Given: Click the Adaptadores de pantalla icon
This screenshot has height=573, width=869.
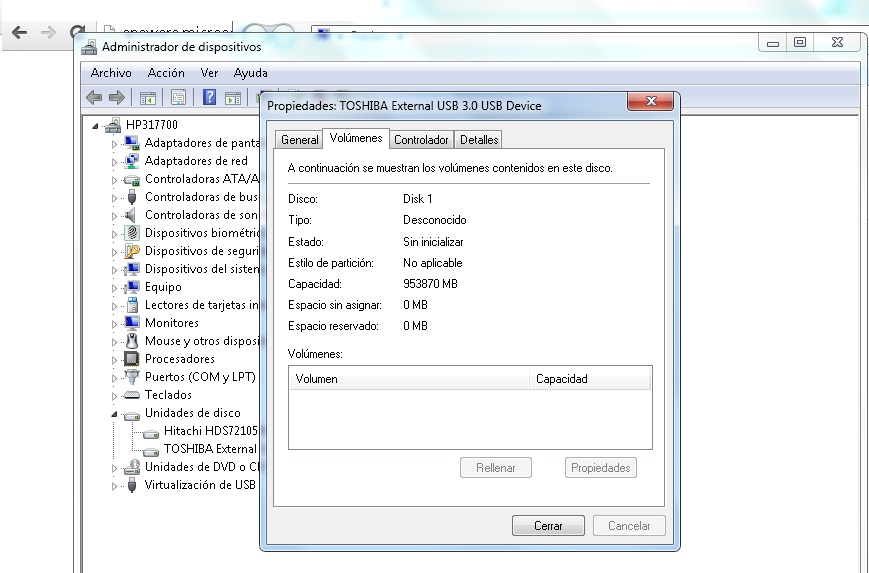Looking at the screenshot, I should (x=132, y=143).
